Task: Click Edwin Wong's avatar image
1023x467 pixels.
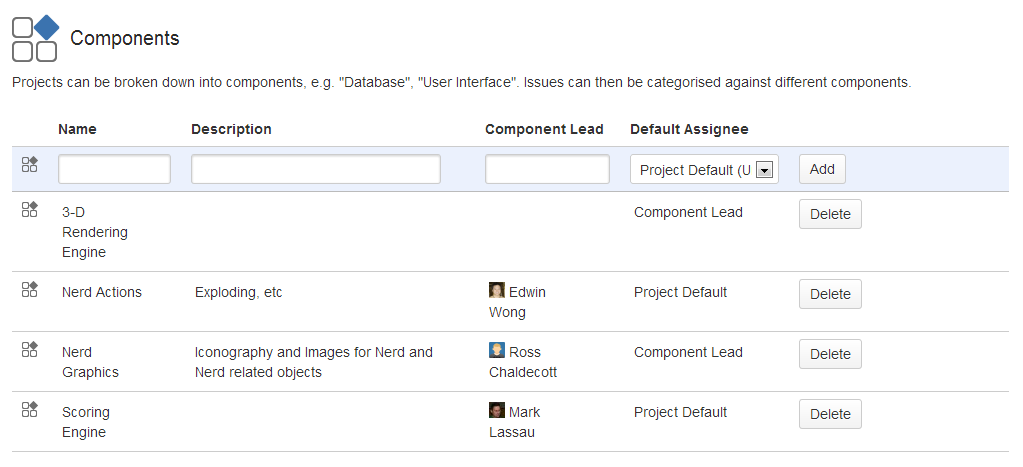Action: click(497, 291)
